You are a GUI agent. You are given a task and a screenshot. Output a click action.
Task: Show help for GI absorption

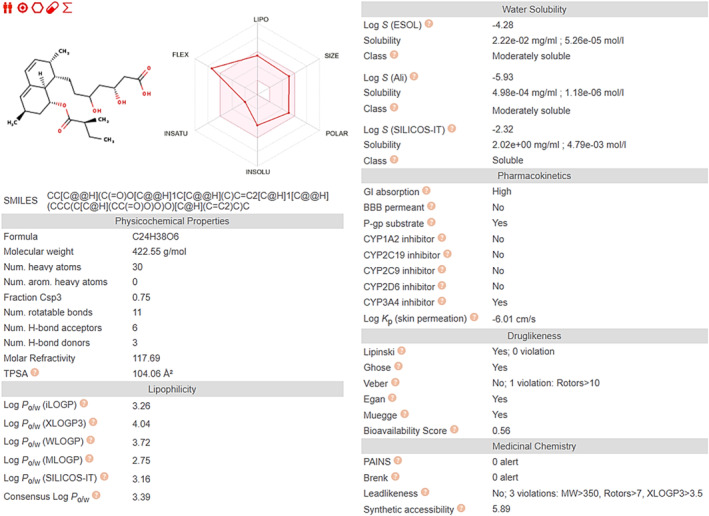426,190
